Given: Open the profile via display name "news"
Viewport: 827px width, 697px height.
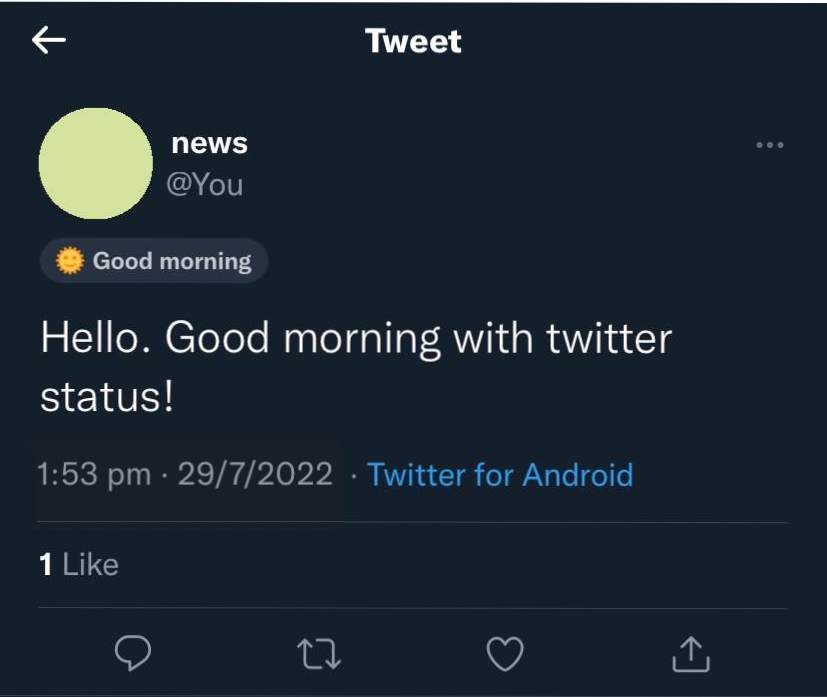Looking at the screenshot, I should (x=209, y=143).
